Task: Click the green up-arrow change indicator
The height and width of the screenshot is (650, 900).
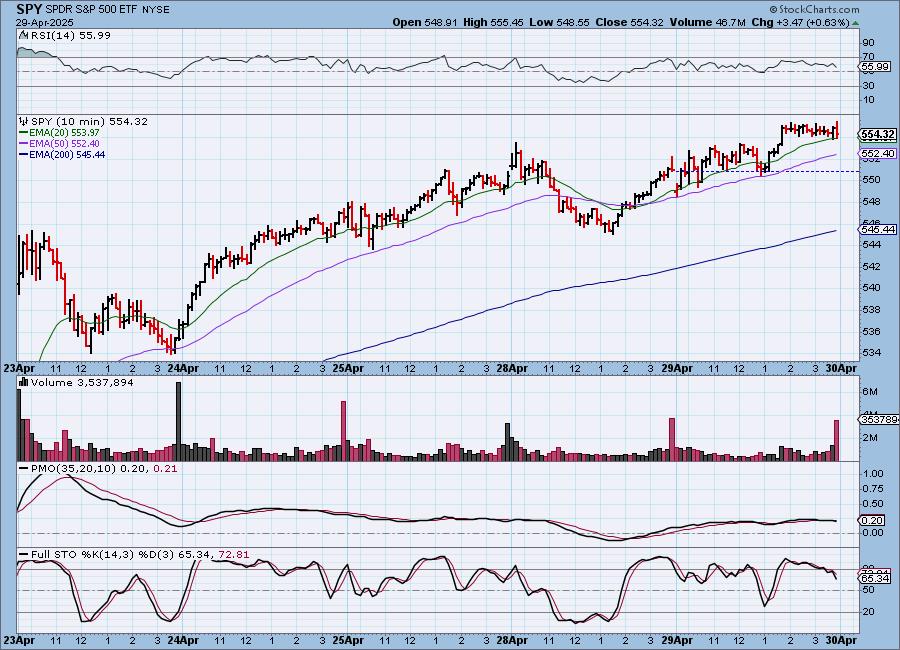Action: pos(855,24)
